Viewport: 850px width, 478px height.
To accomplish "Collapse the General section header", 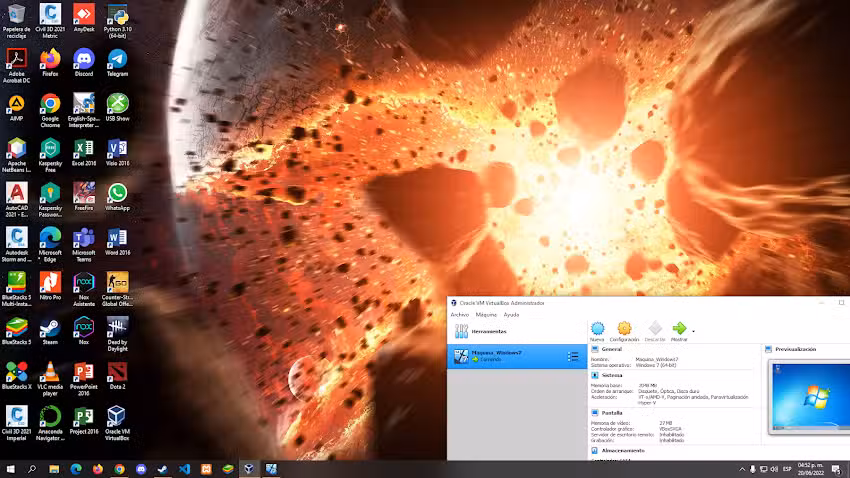I will coord(612,349).
